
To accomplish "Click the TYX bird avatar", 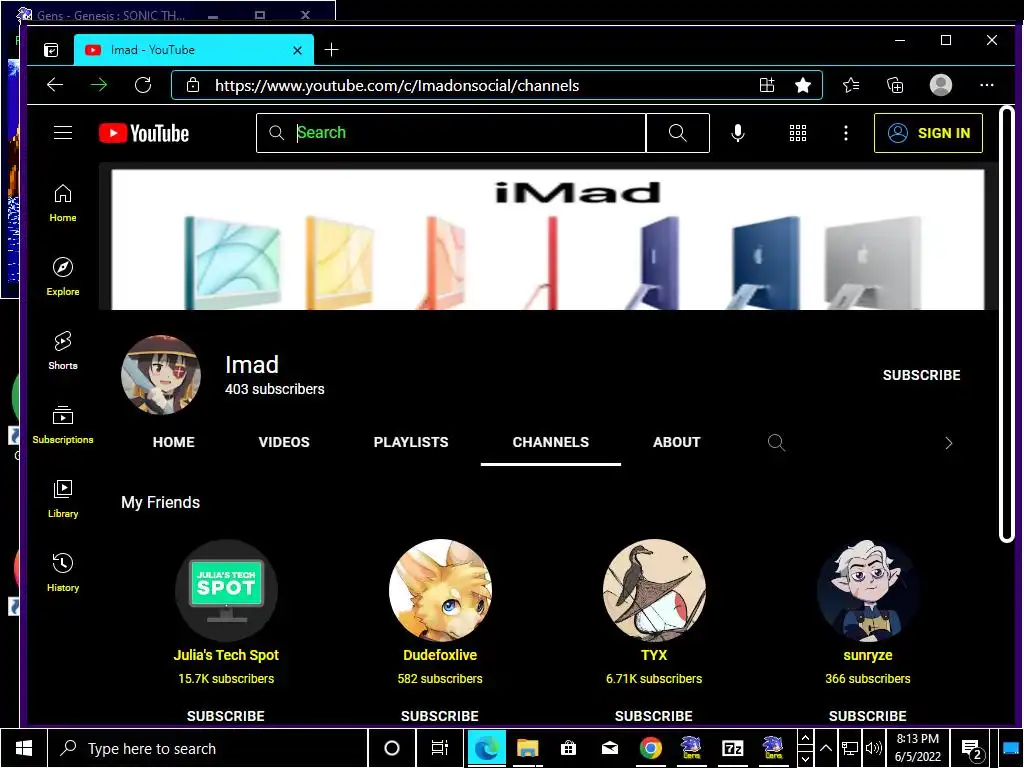I will (x=654, y=590).
